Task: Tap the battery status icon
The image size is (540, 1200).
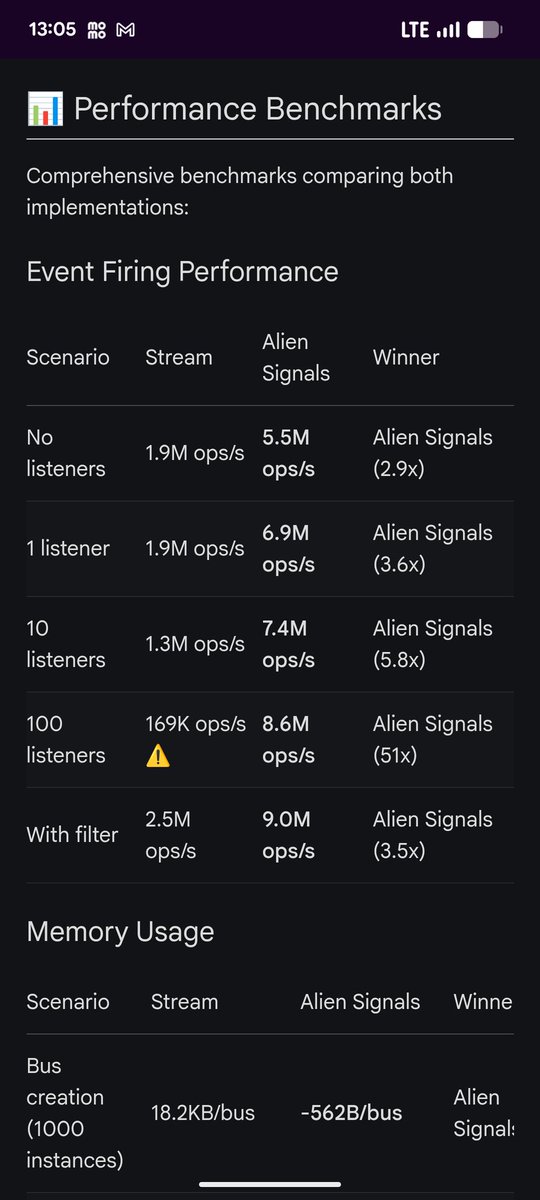Action: (484, 30)
